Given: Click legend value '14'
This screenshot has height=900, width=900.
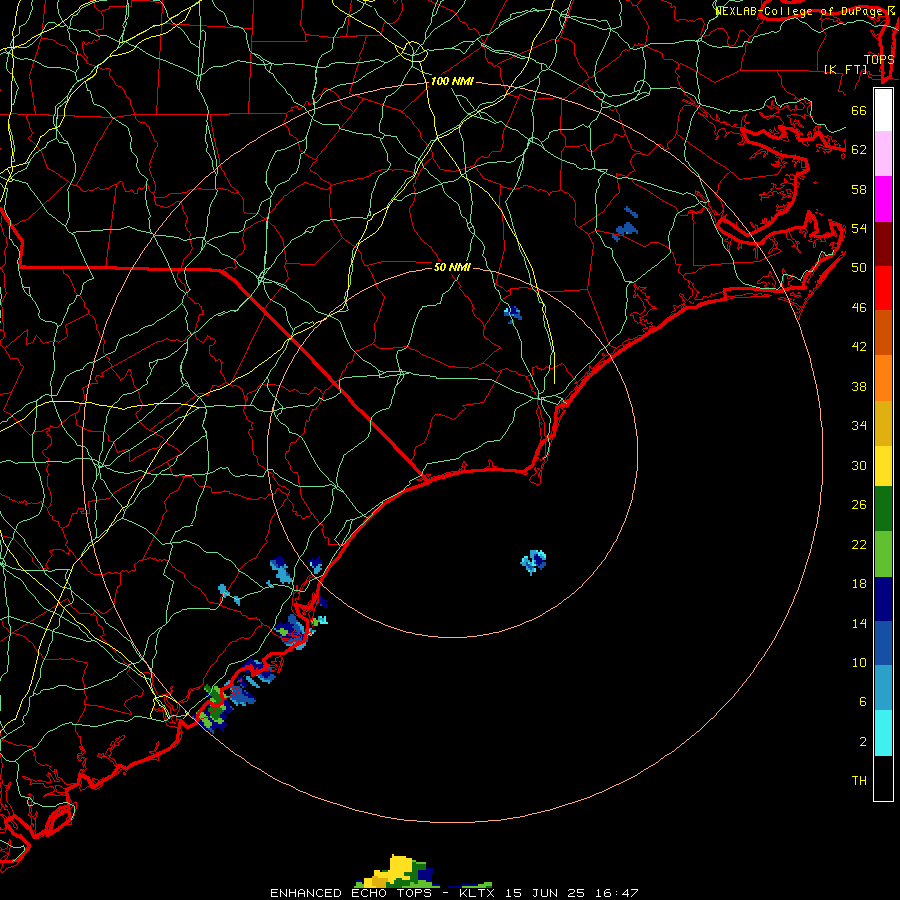Looking at the screenshot, I should pos(859,623).
